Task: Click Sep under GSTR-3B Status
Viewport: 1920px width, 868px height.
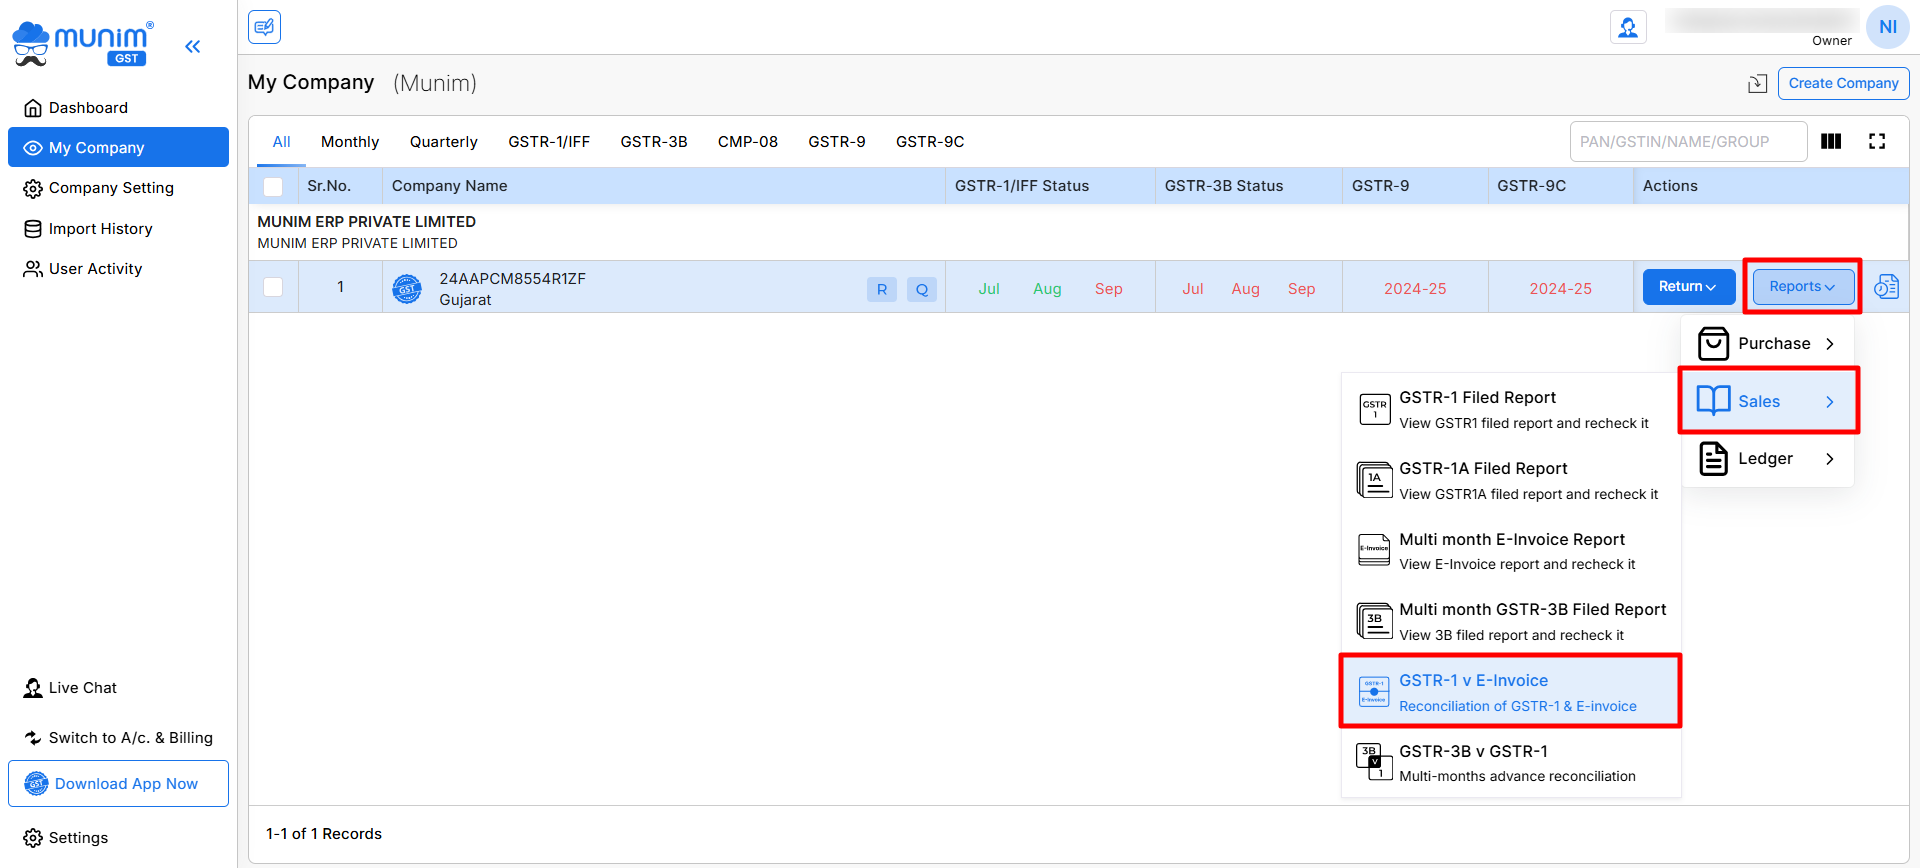Action: [1301, 289]
